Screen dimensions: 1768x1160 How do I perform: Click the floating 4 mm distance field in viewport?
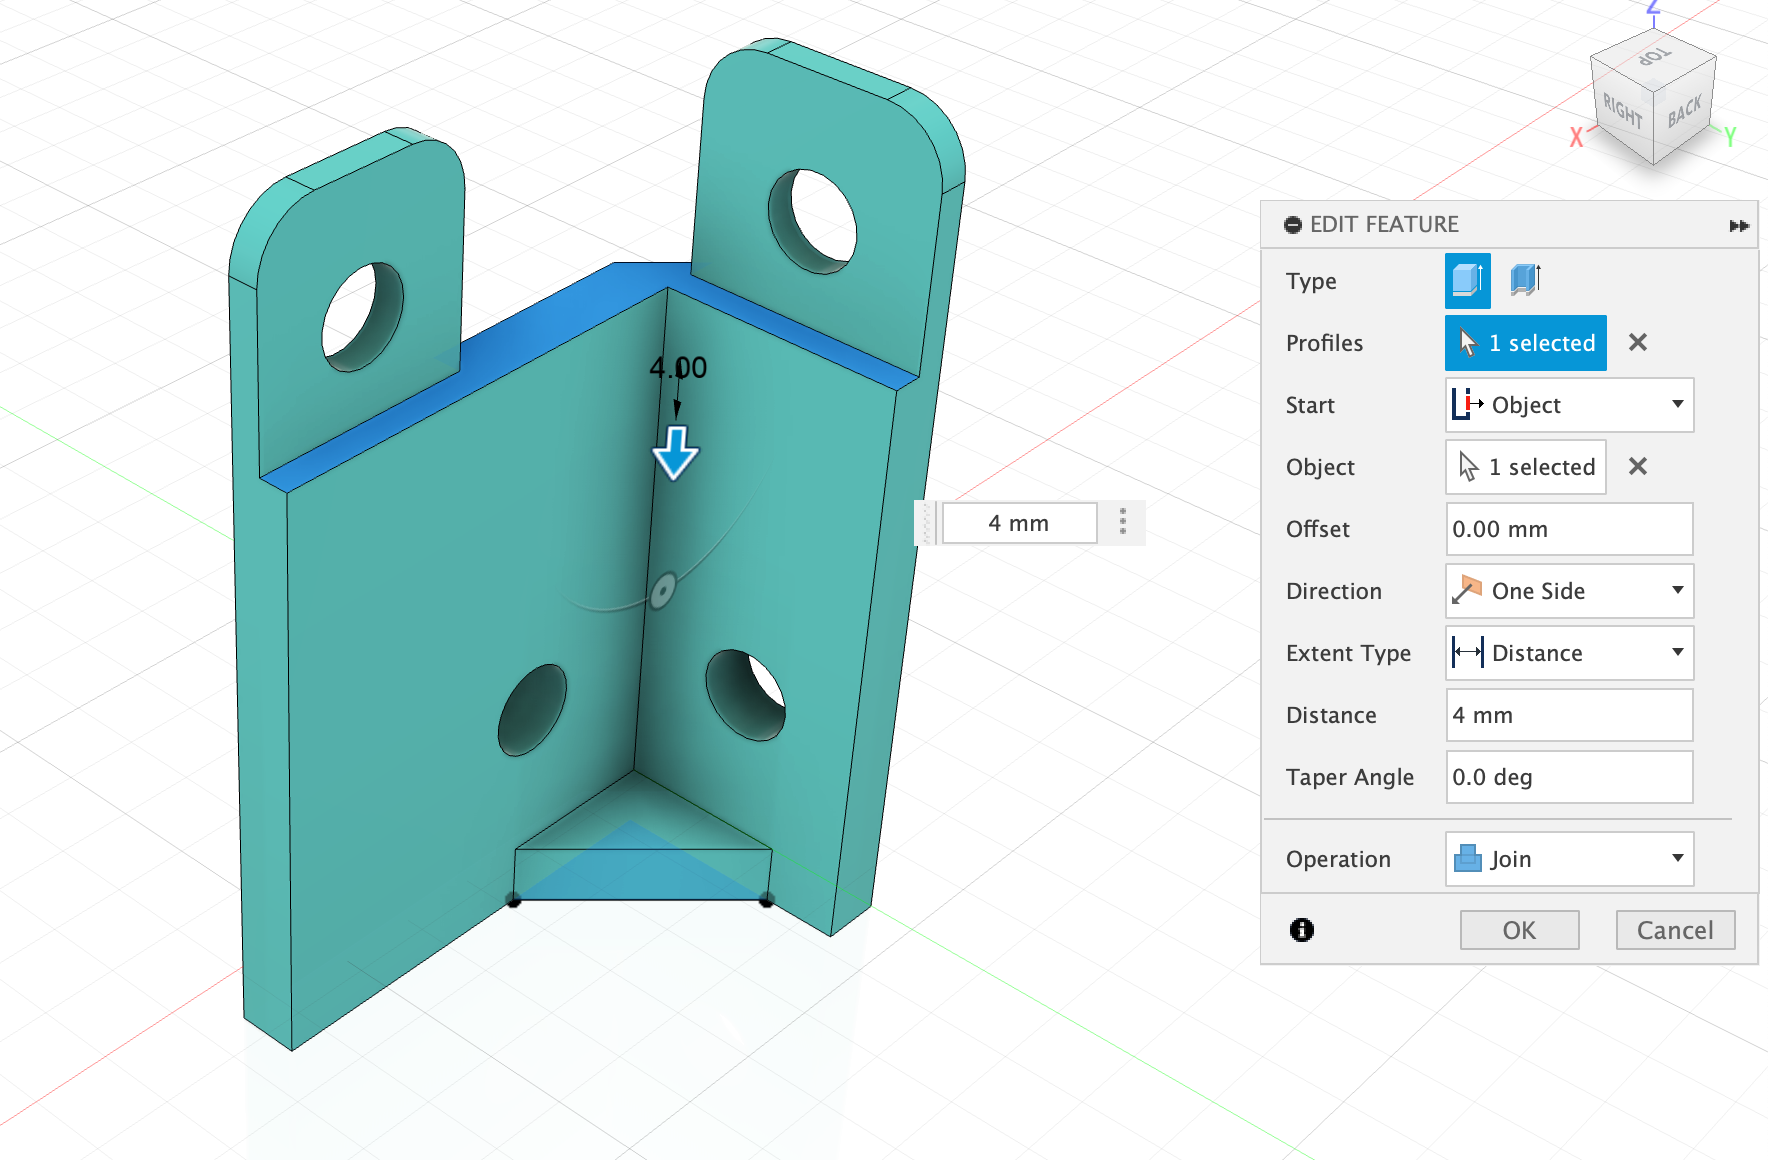1019,523
